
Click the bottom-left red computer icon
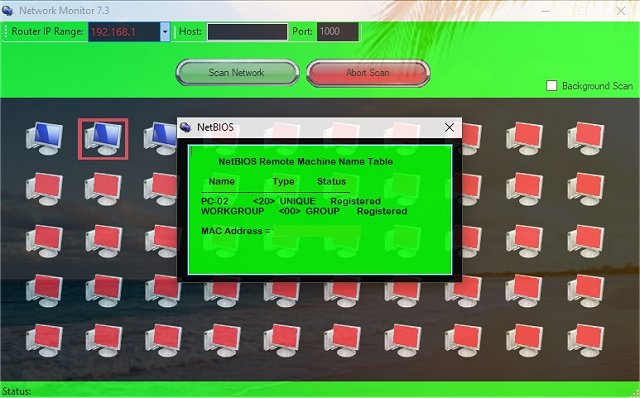(x=44, y=340)
